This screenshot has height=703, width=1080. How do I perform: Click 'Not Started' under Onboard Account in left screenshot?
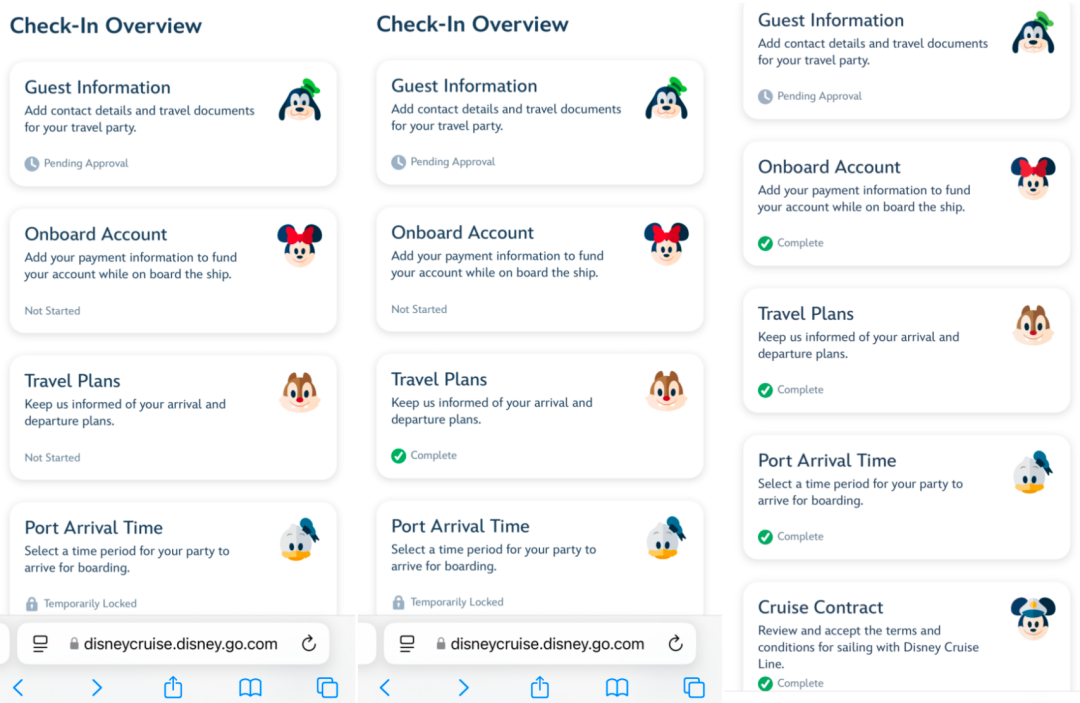[52, 311]
